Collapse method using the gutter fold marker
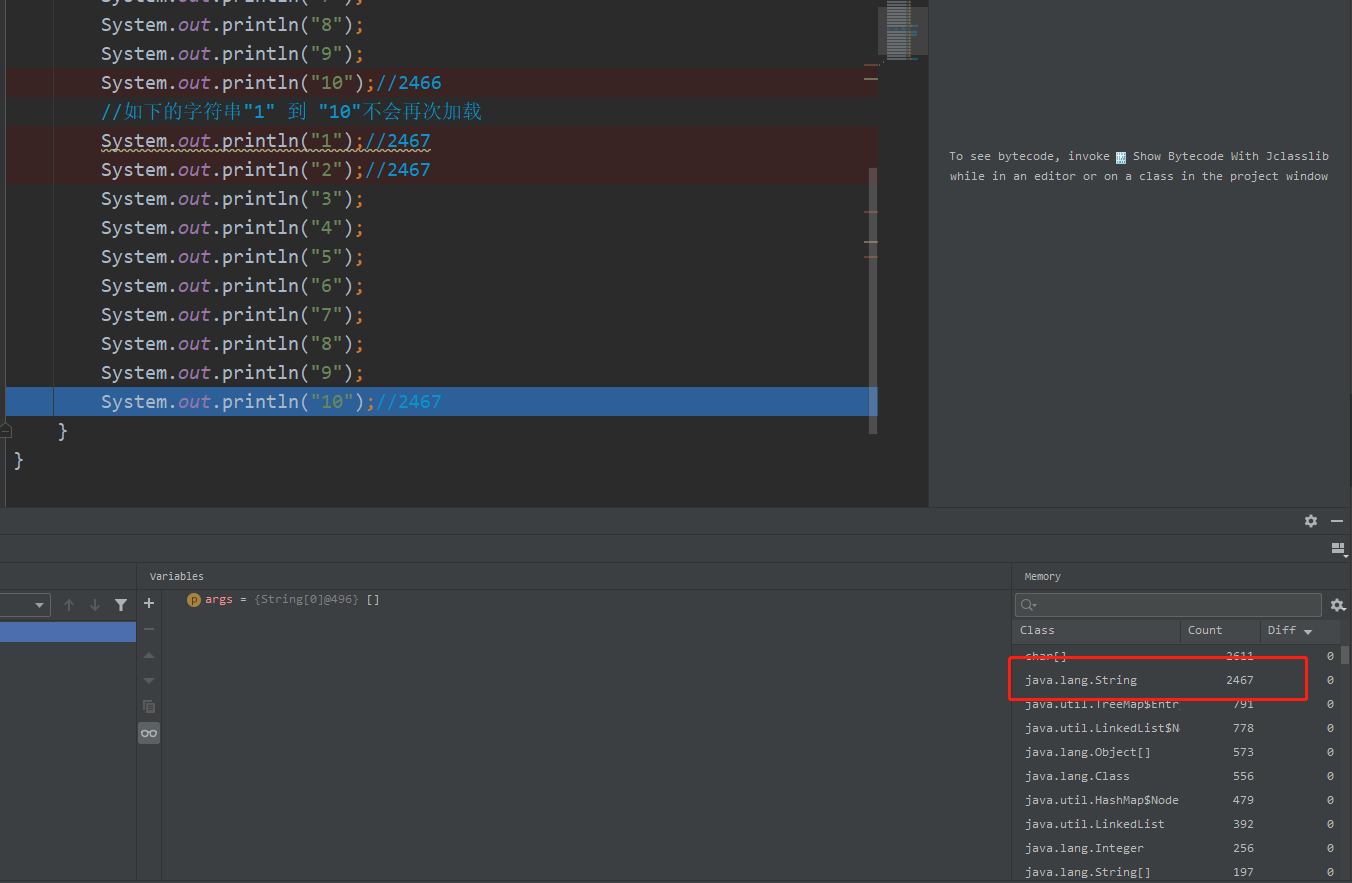1352x883 pixels. (x=5, y=431)
